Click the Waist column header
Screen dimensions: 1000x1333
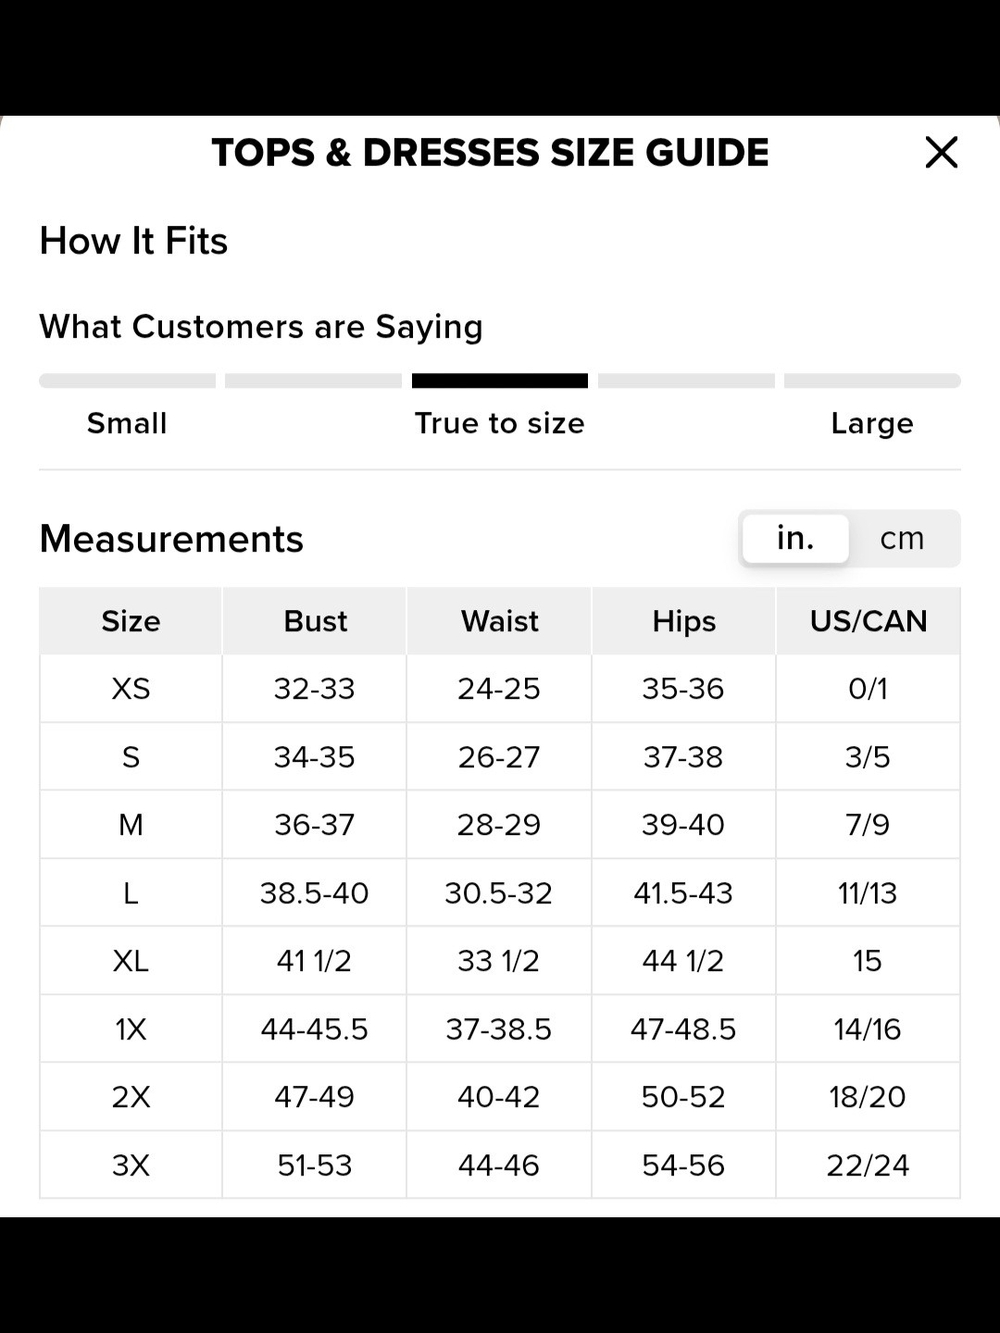click(x=499, y=621)
